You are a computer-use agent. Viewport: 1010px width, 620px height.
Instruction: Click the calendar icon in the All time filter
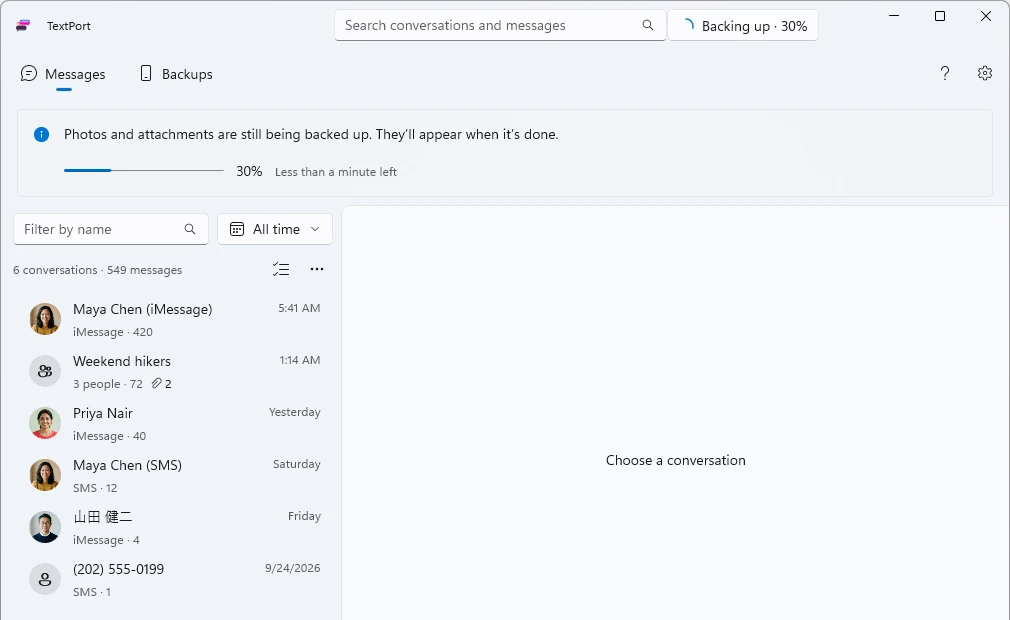point(237,229)
